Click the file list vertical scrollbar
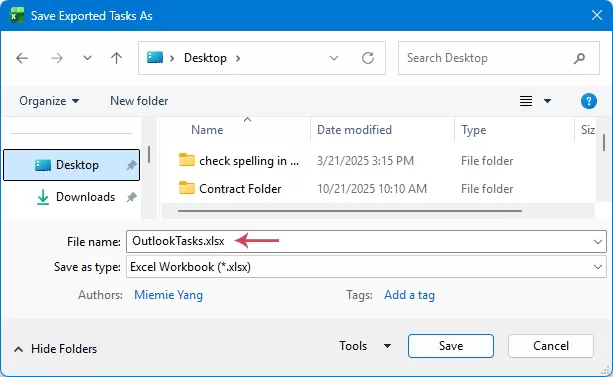613x377 pixels. pos(604,142)
